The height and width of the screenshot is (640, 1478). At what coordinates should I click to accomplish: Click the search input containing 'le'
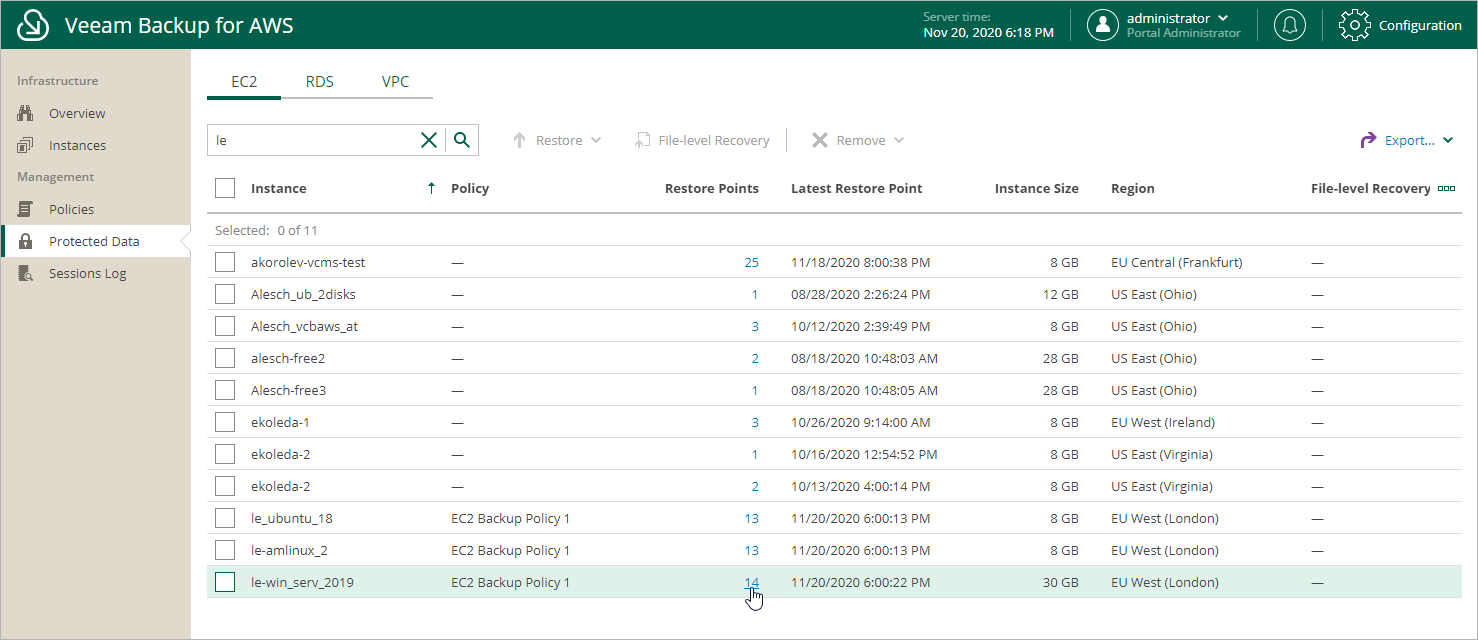click(x=312, y=140)
